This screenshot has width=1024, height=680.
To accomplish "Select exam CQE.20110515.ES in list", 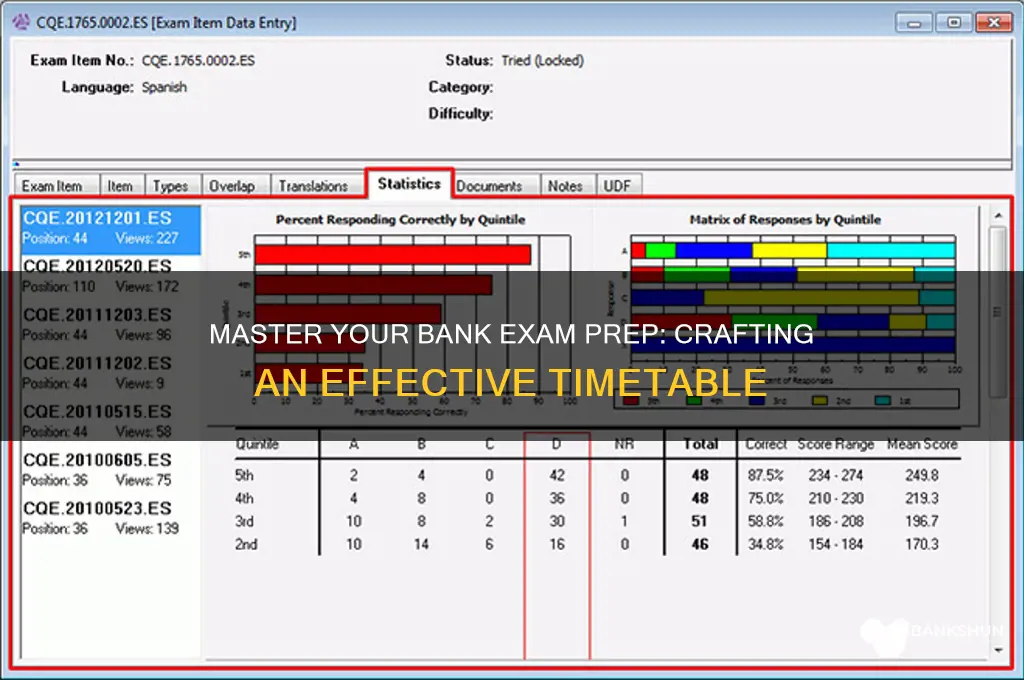I will click(110, 421).
